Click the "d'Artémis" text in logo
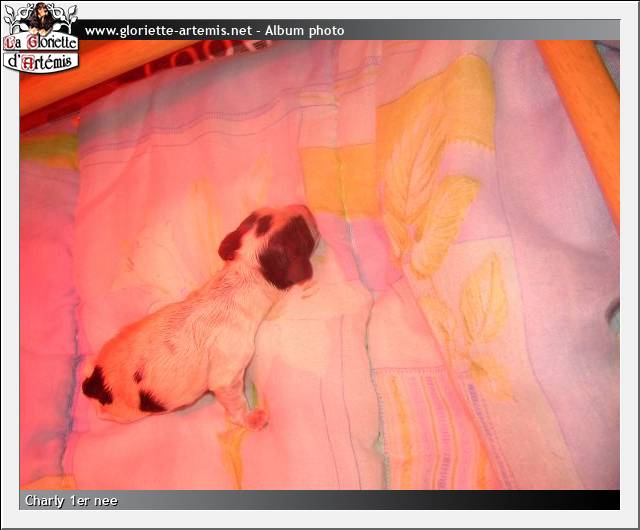Screen dimensions: 640x530 40,62
